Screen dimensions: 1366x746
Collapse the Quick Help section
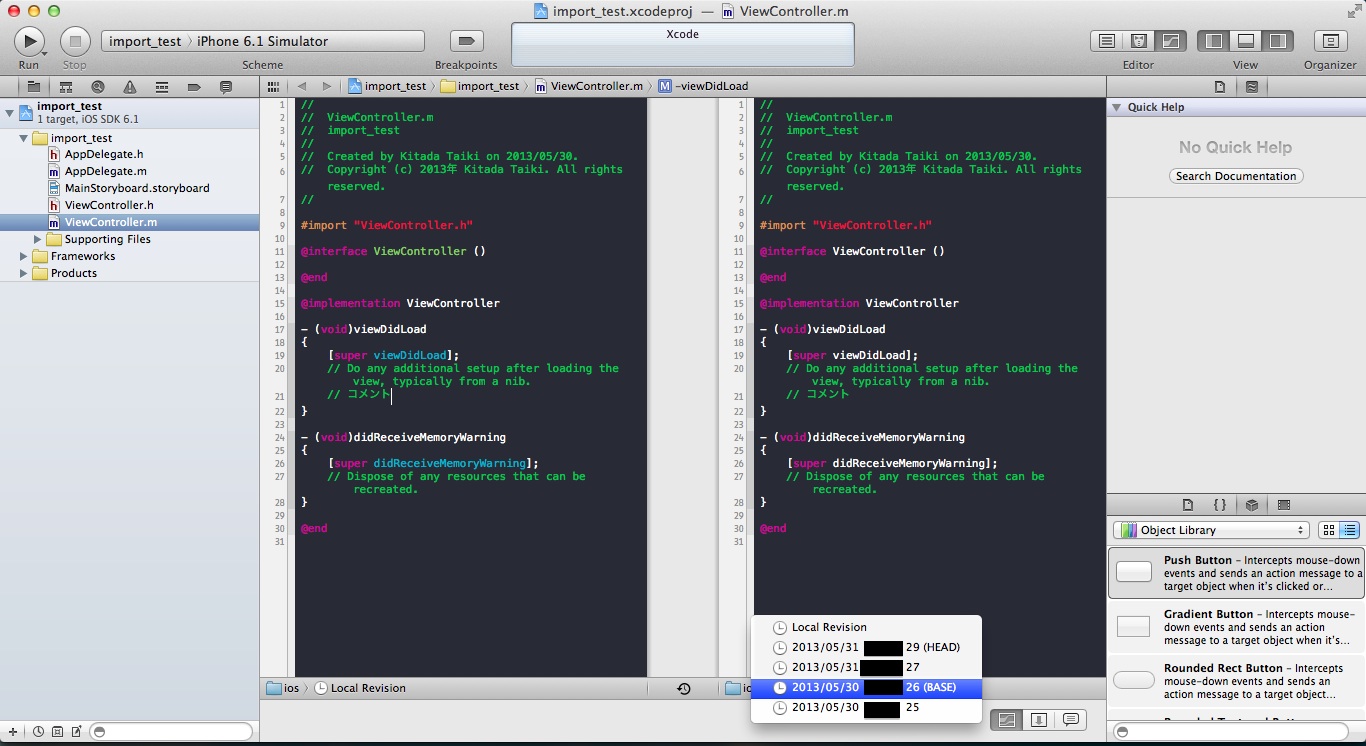pyautogui.click(x=1117, y=107)
